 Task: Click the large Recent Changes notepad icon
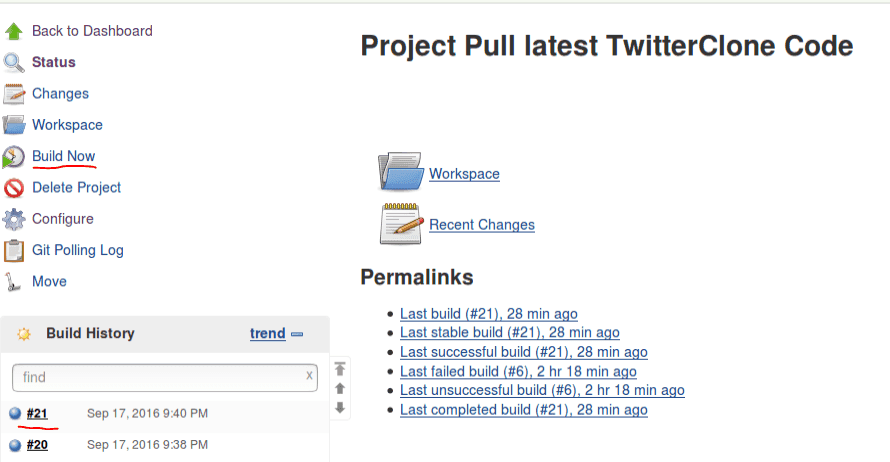401,224
